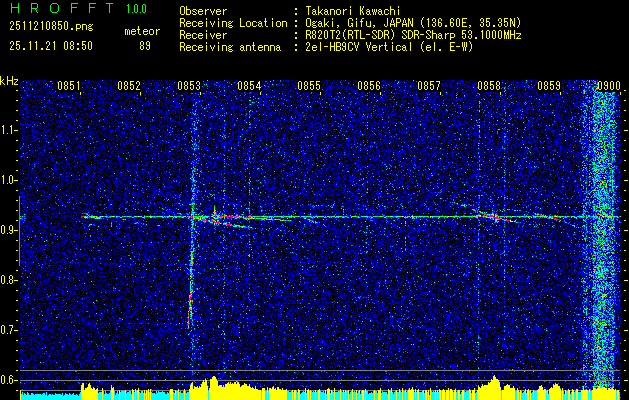Click the 0.9 kHz frequency label
Viewport: 629px width, 400px height.
coord(9,230)
